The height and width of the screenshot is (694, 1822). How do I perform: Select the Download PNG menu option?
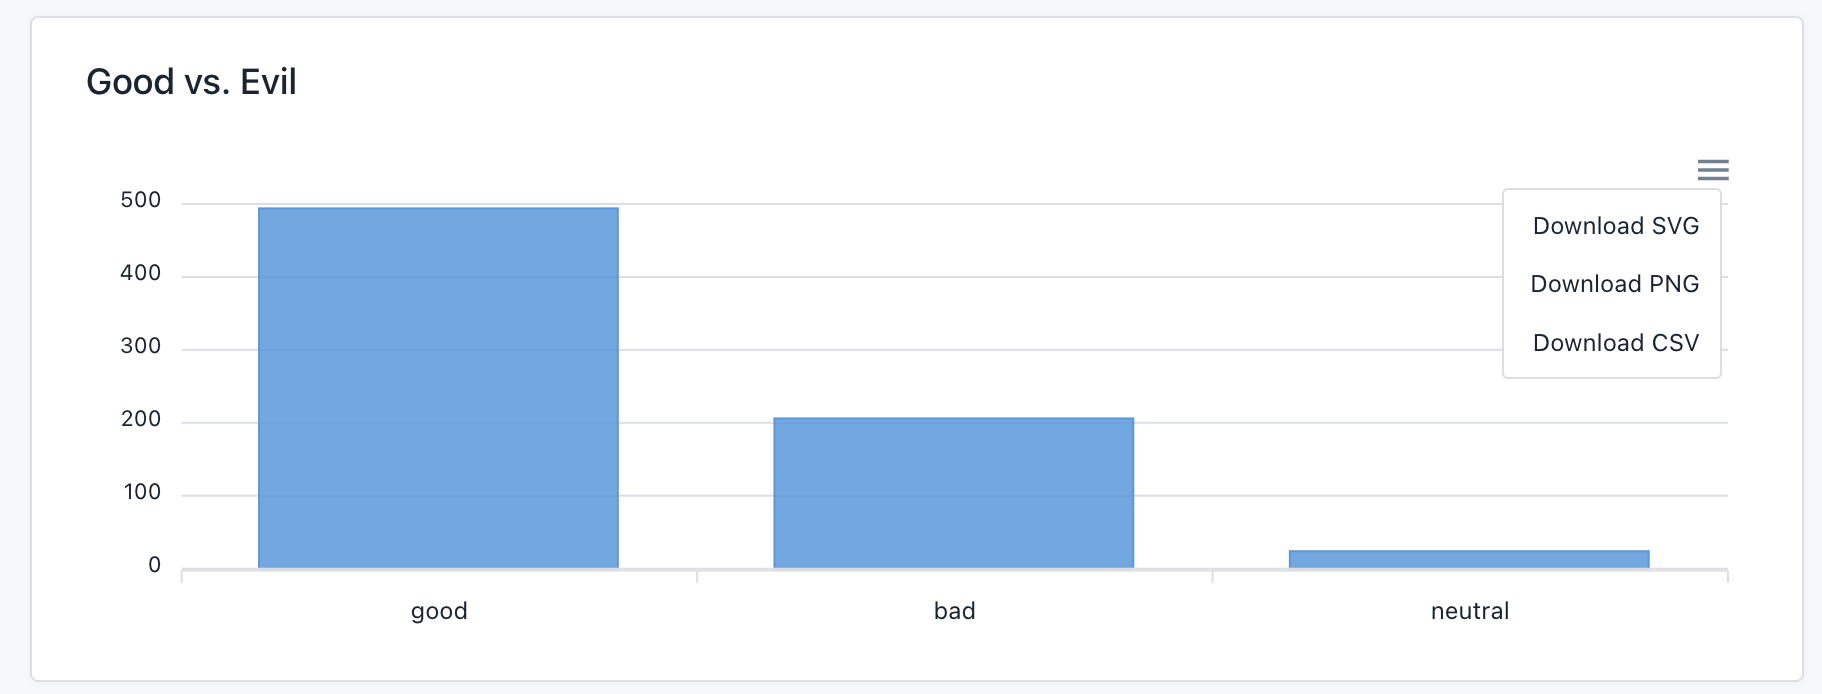click(x=1614, y=284)
